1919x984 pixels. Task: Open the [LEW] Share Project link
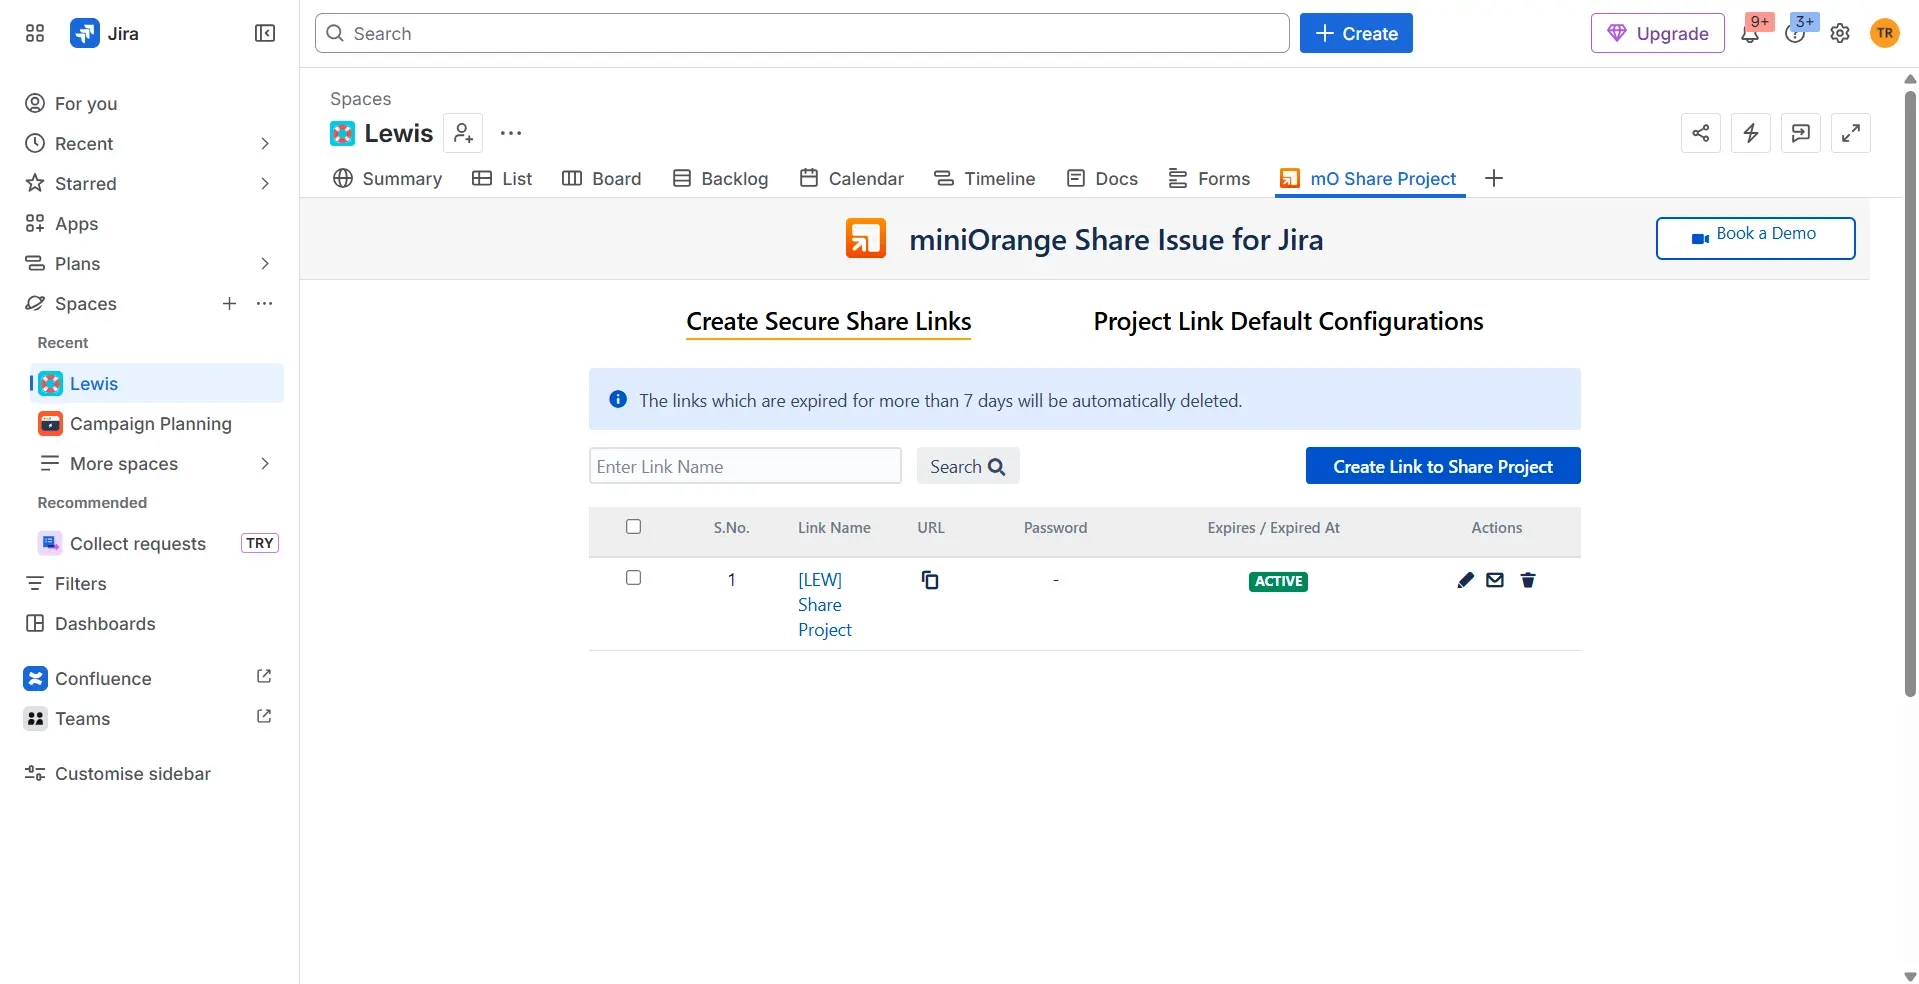[825, 604]
